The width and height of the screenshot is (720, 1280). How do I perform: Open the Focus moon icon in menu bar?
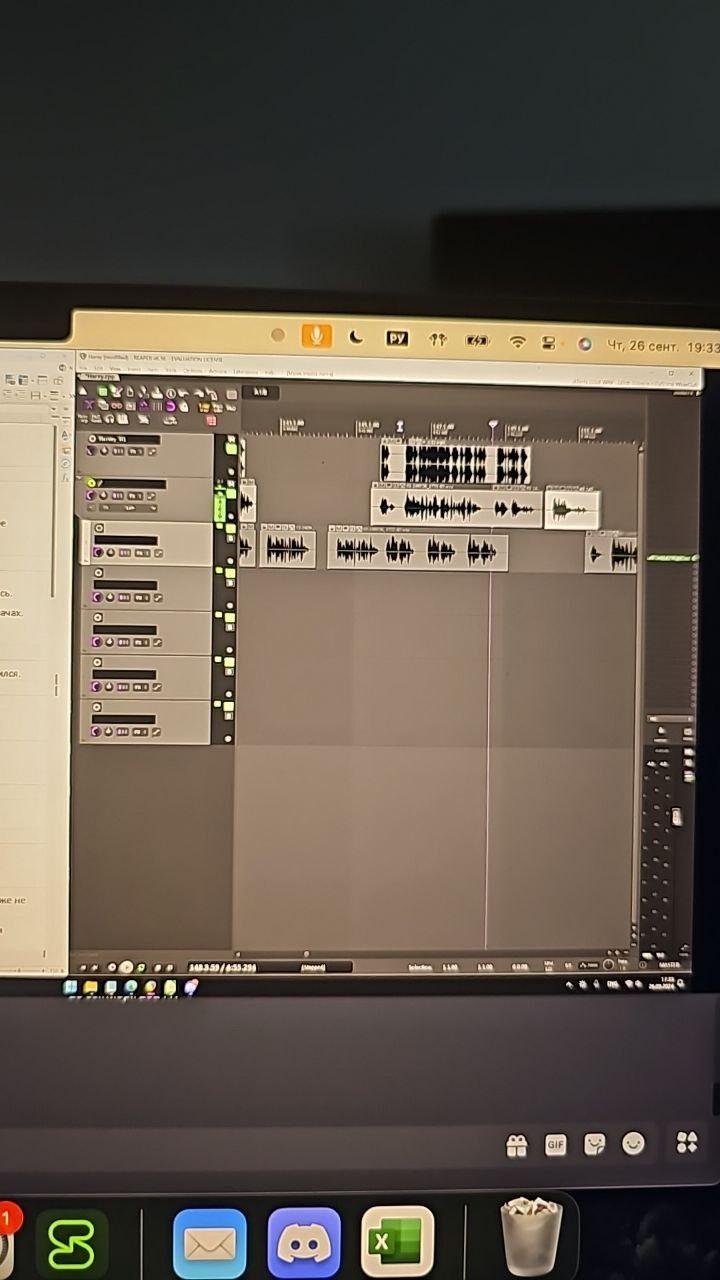(355, 338)
